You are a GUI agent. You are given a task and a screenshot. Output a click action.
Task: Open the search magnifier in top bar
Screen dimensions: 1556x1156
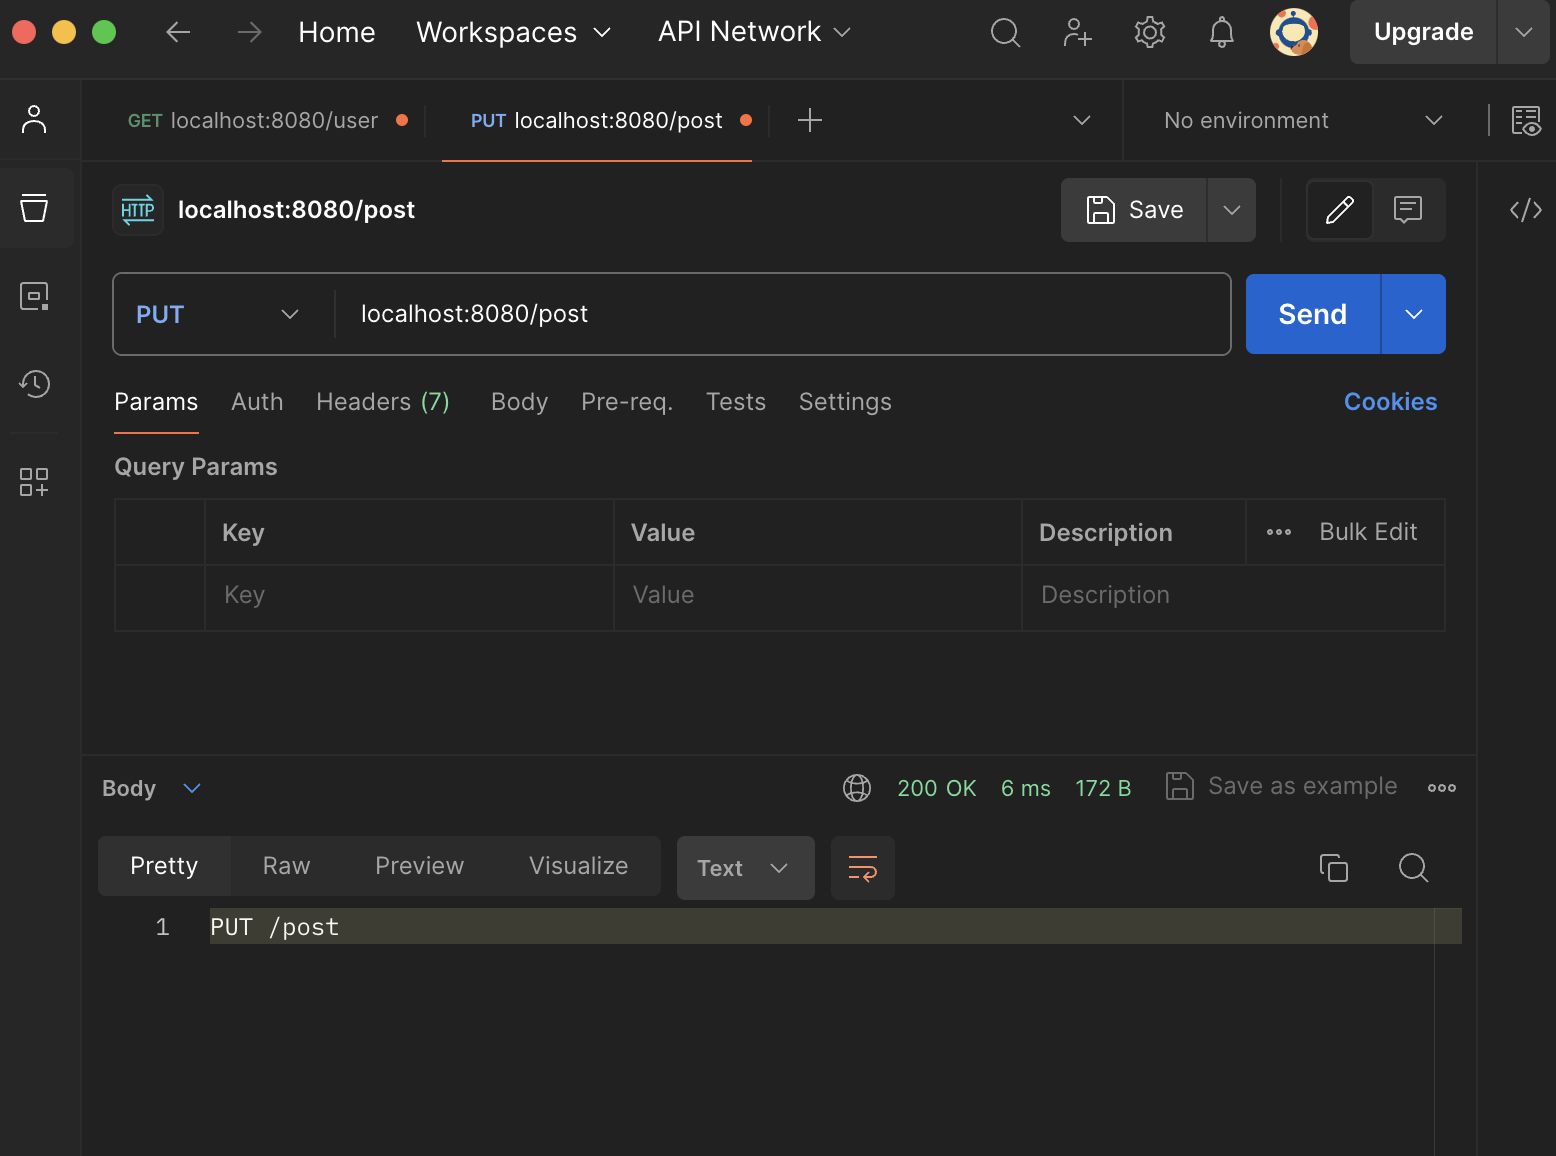coord(1005,32)
